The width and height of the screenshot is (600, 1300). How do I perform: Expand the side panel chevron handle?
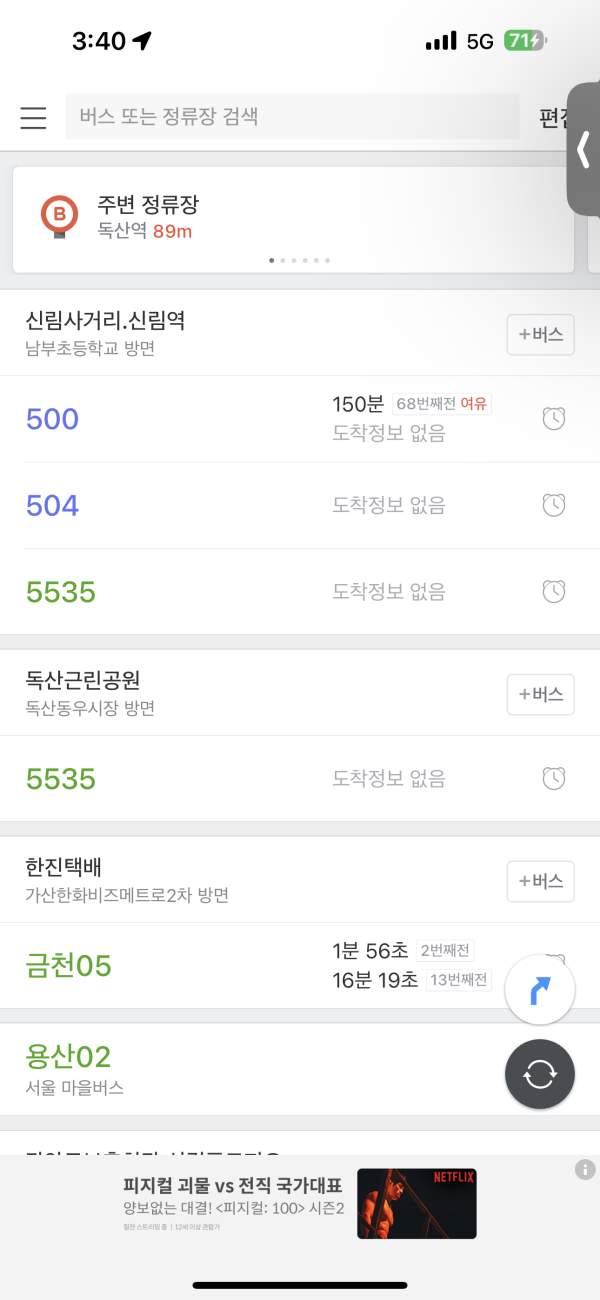click(x=584, y=150)
